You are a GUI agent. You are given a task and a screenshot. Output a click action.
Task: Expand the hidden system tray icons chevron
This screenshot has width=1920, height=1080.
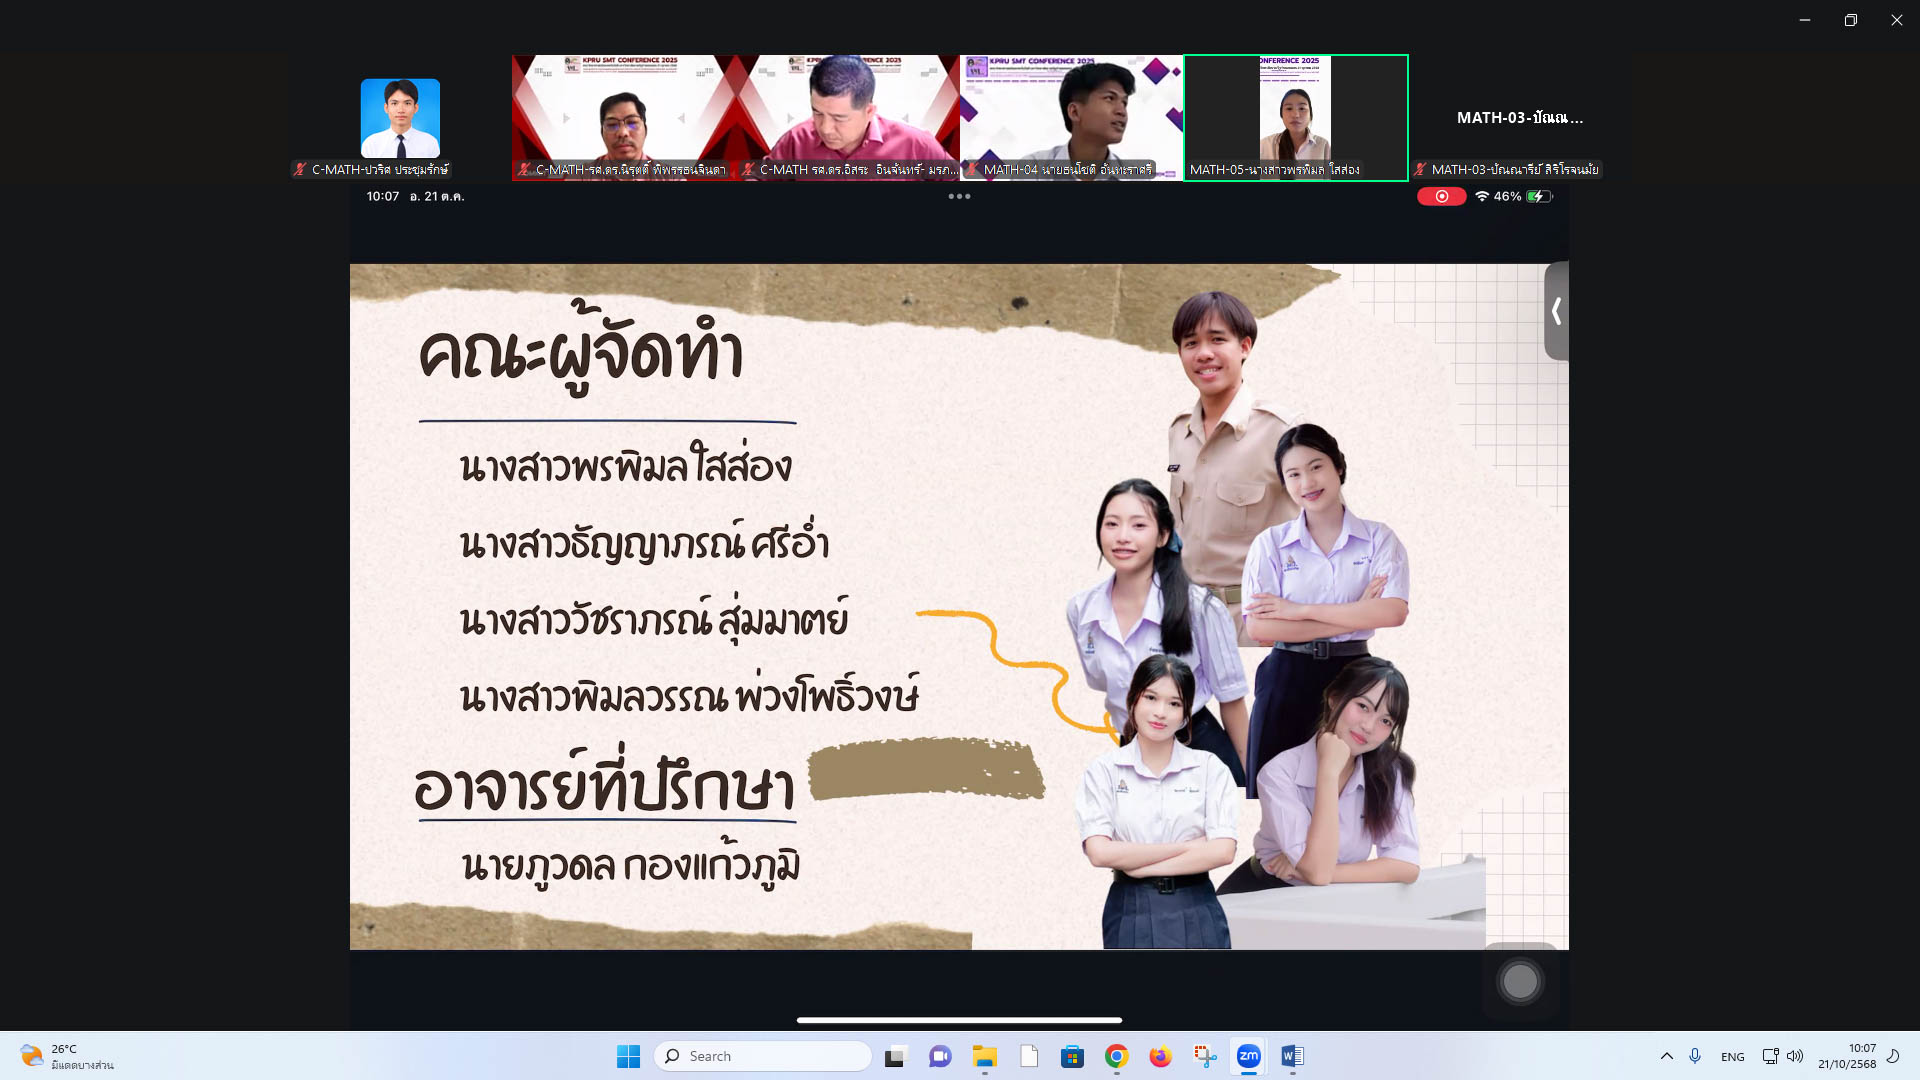click(x=1666, y=1056)
